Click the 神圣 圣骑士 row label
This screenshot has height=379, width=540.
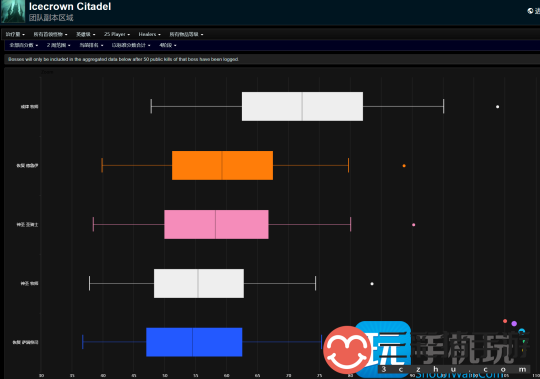(28, 225)
